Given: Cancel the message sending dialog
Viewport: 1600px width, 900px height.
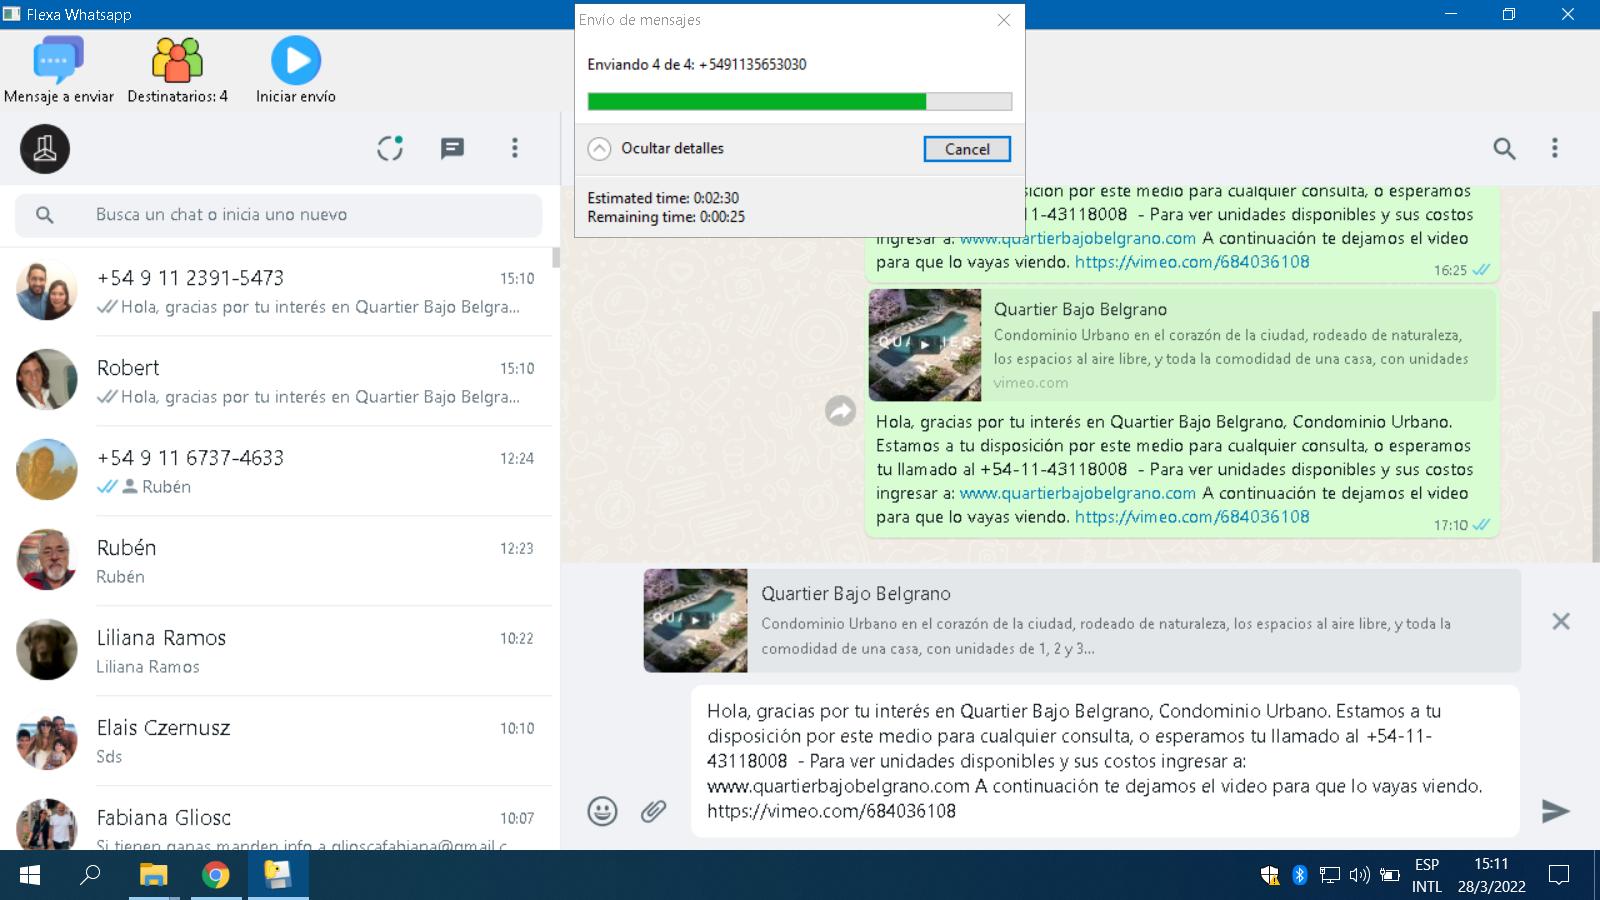Looking at the screenshot, I should click(x=967, y=149).
